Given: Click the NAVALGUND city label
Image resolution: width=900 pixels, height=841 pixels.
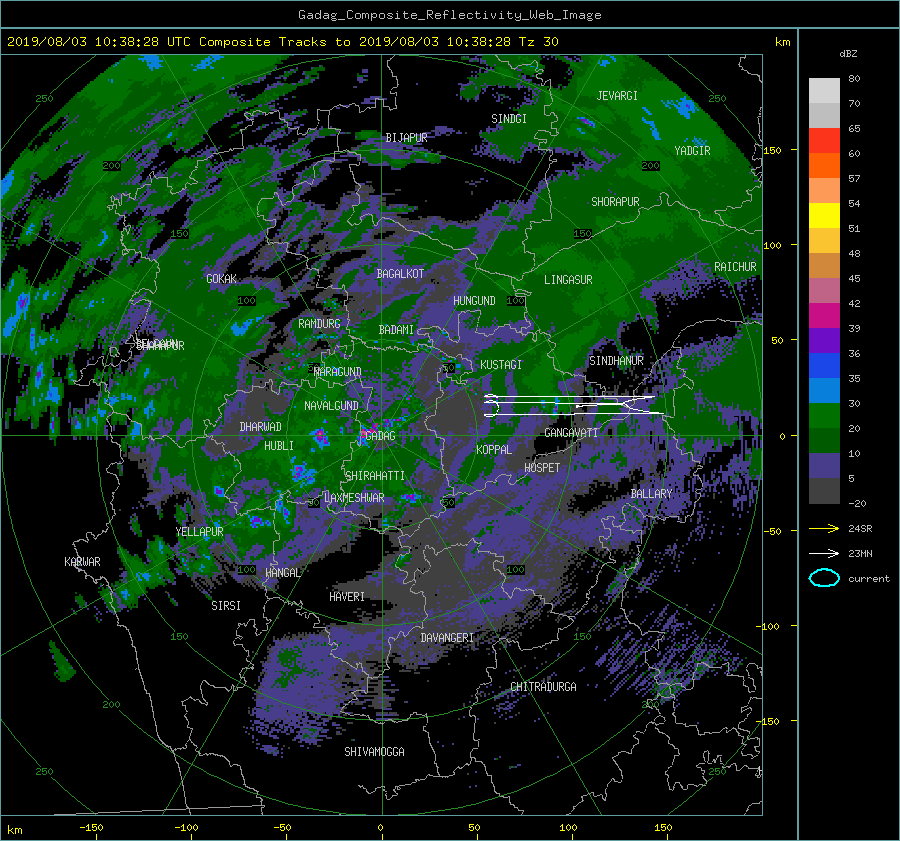Looking at the screenshot, I should pos(331,406).
